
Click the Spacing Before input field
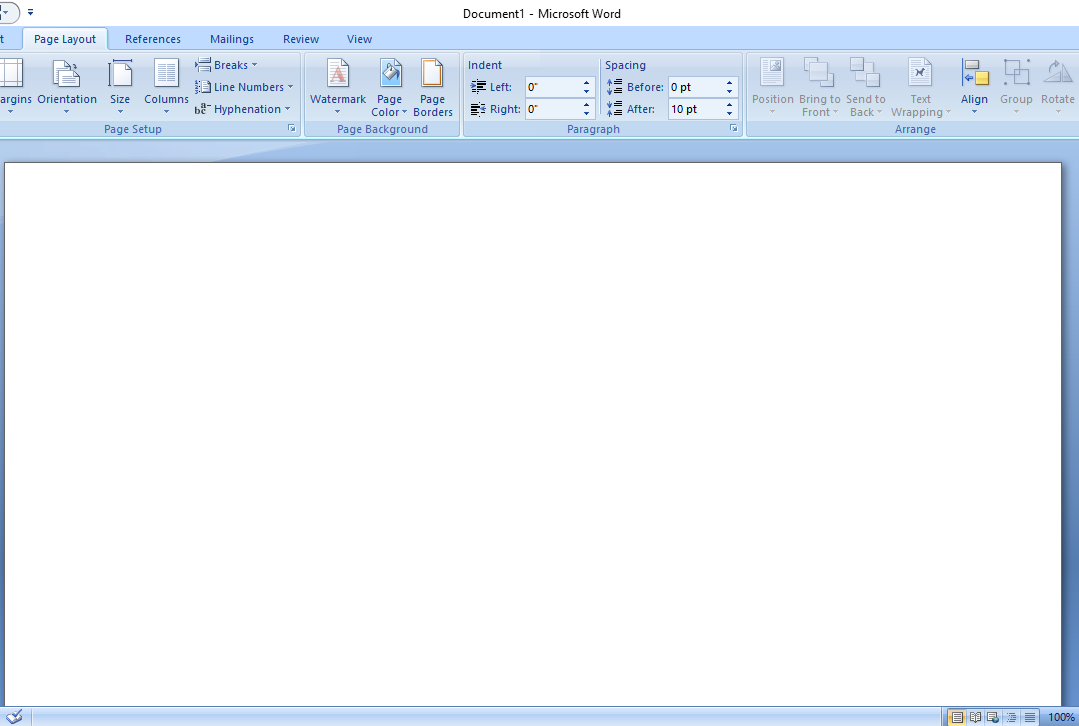click(696, 87)
